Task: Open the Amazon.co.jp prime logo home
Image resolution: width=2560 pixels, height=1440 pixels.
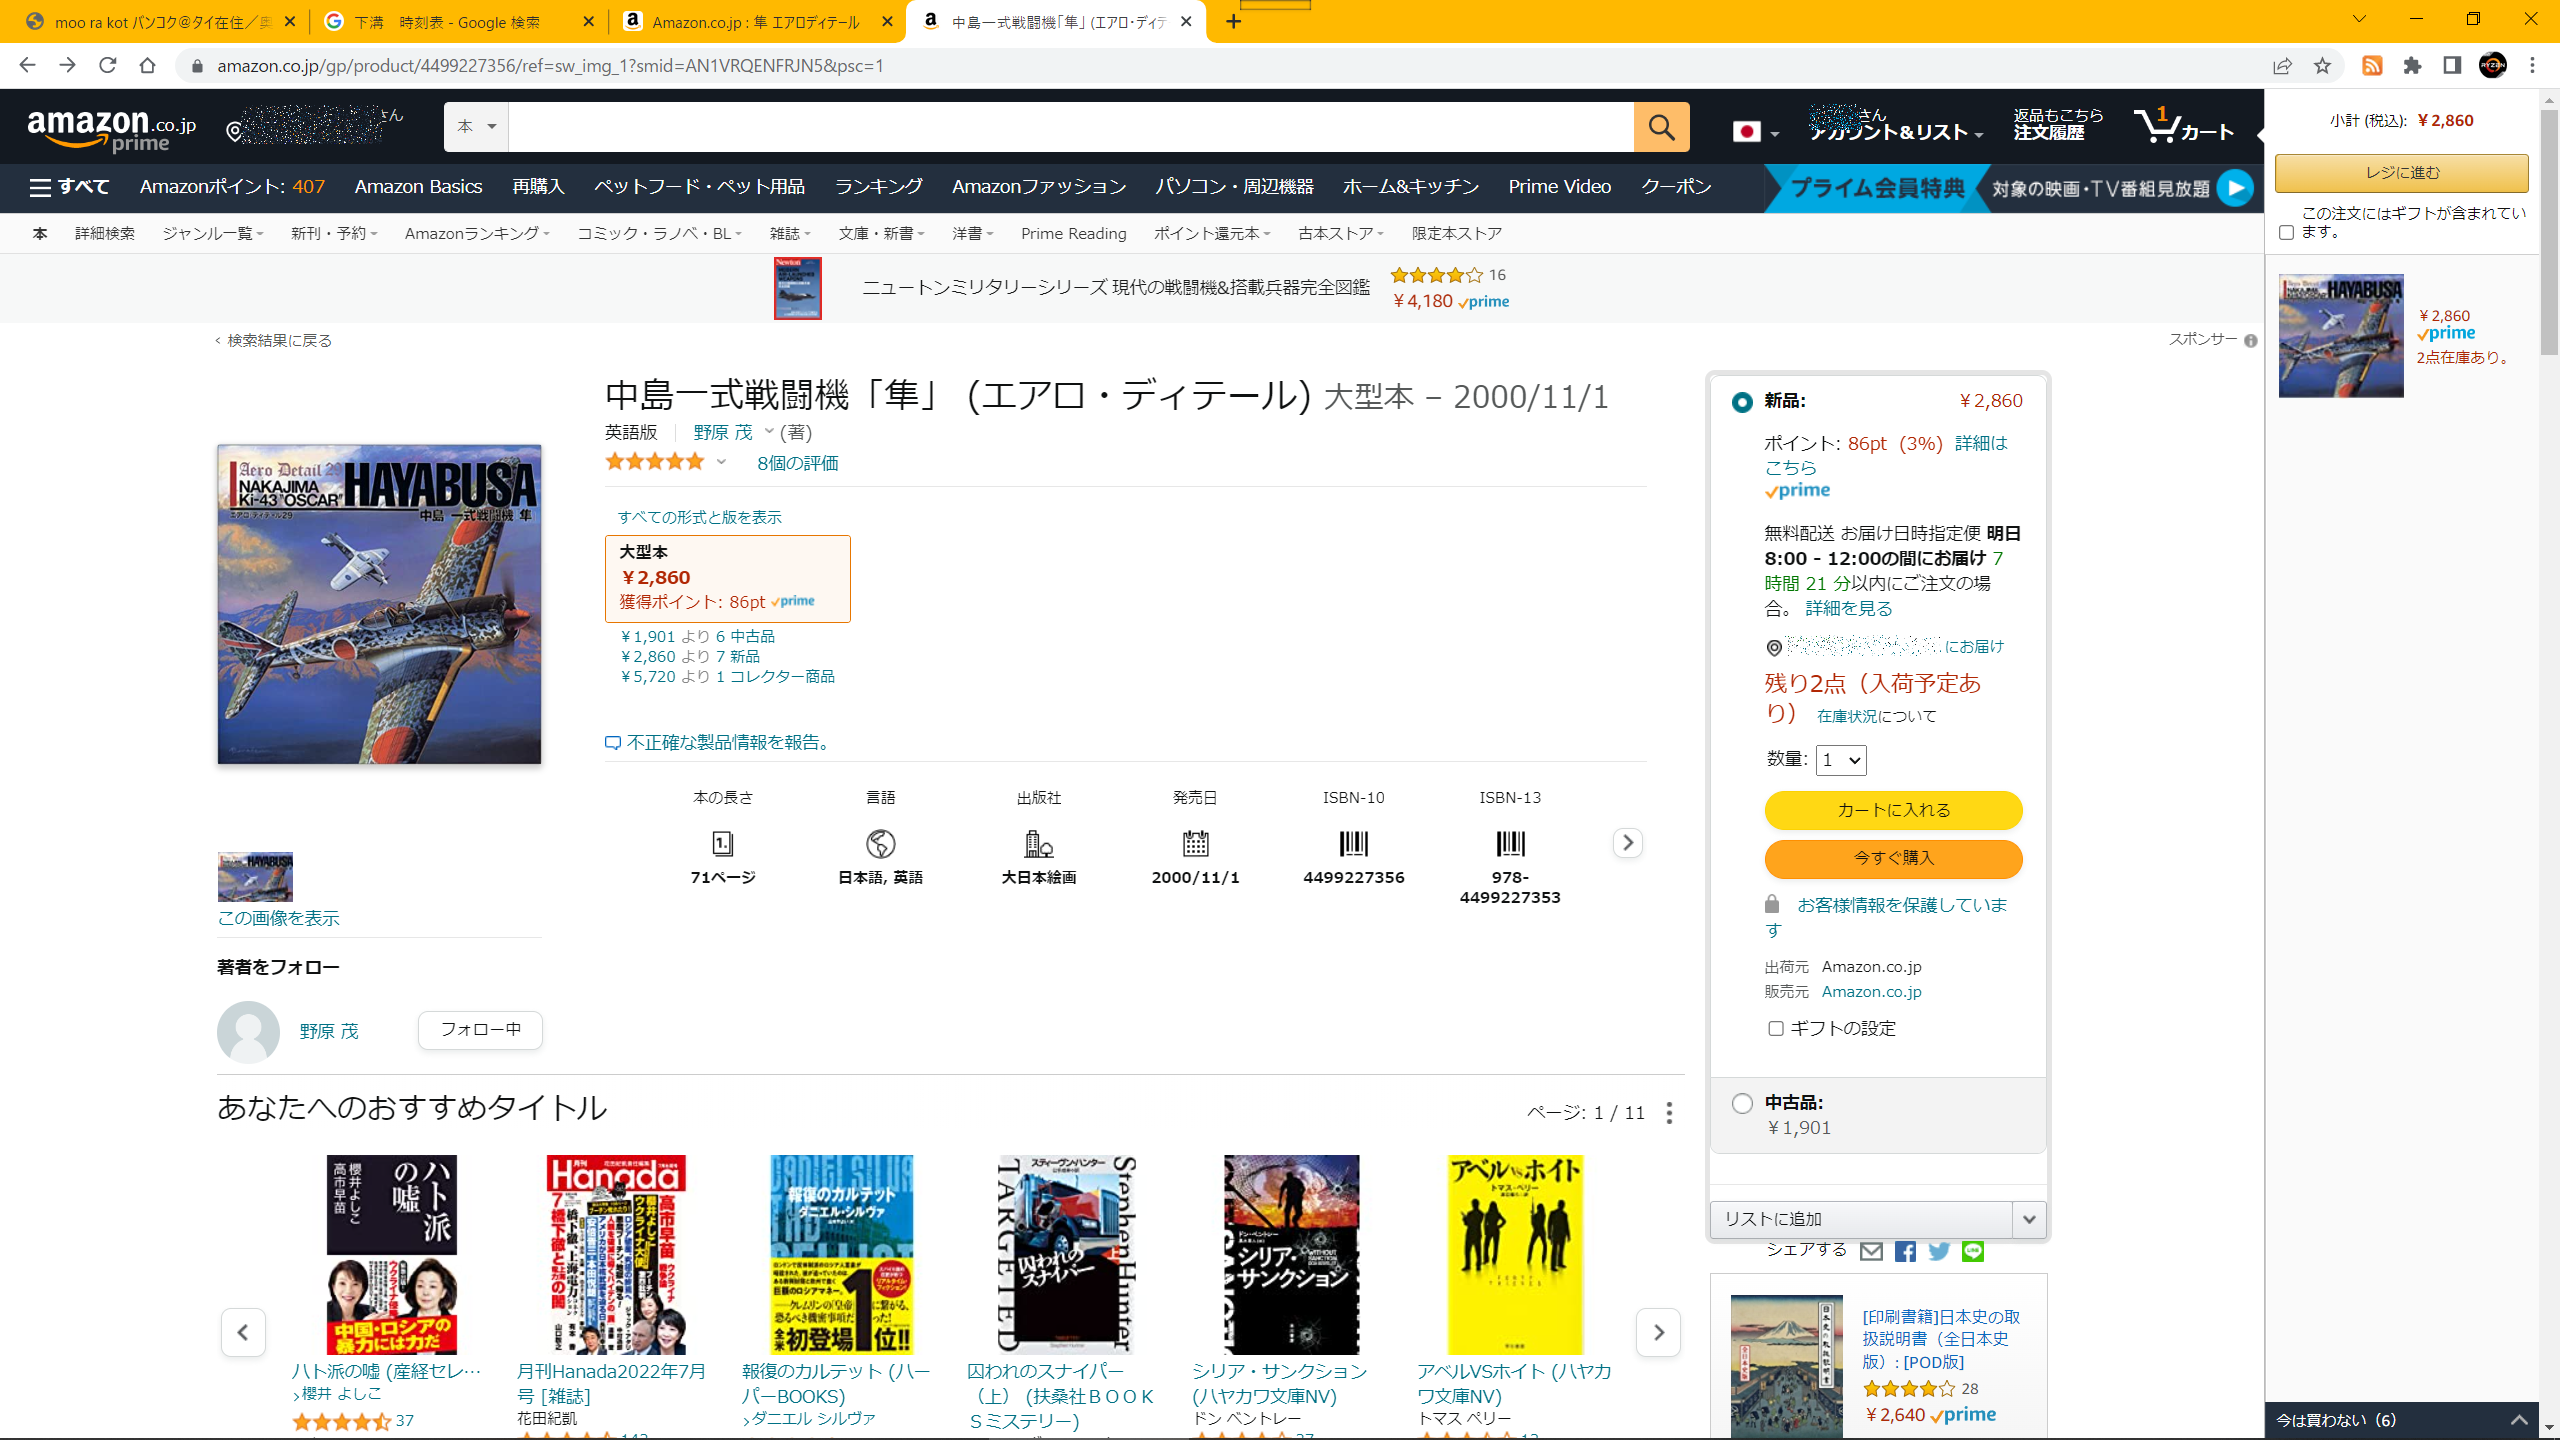Action: click(112, 130)
